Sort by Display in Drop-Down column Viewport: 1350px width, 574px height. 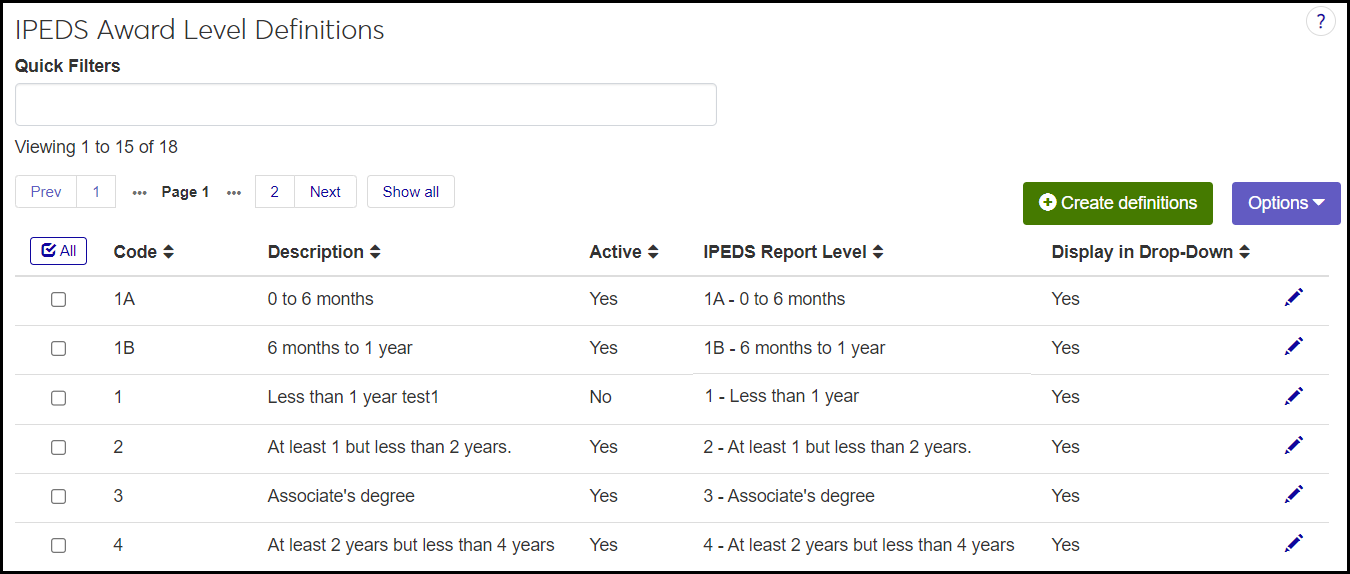pyautogui.click(x=1244, y=253)
